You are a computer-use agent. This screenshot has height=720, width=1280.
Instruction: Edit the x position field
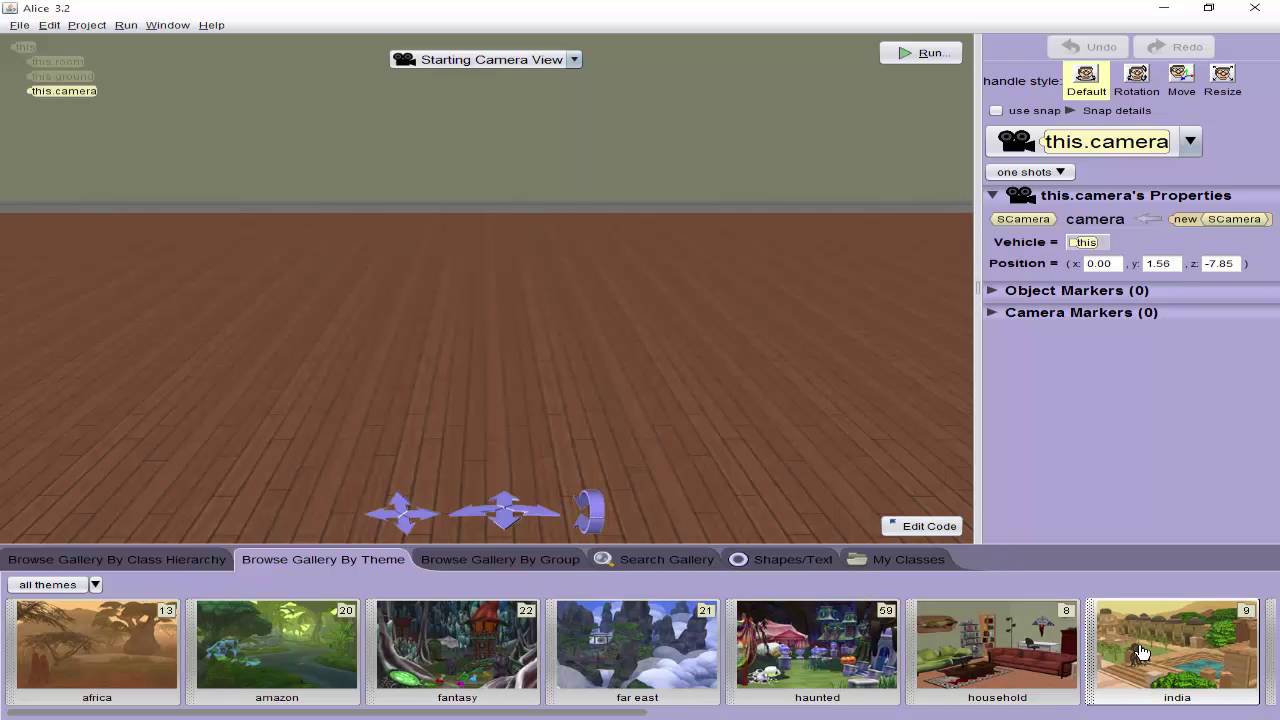[1102, 264]
